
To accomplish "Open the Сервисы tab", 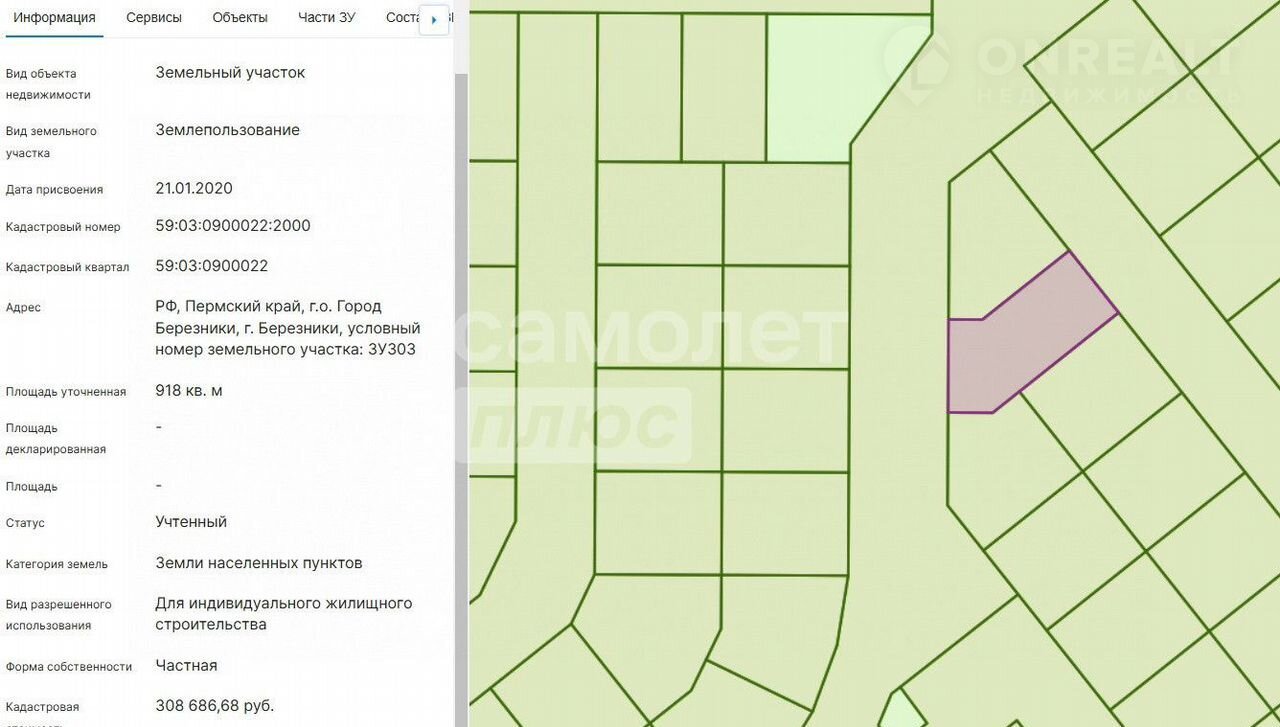I will click(x=154, y=18).
